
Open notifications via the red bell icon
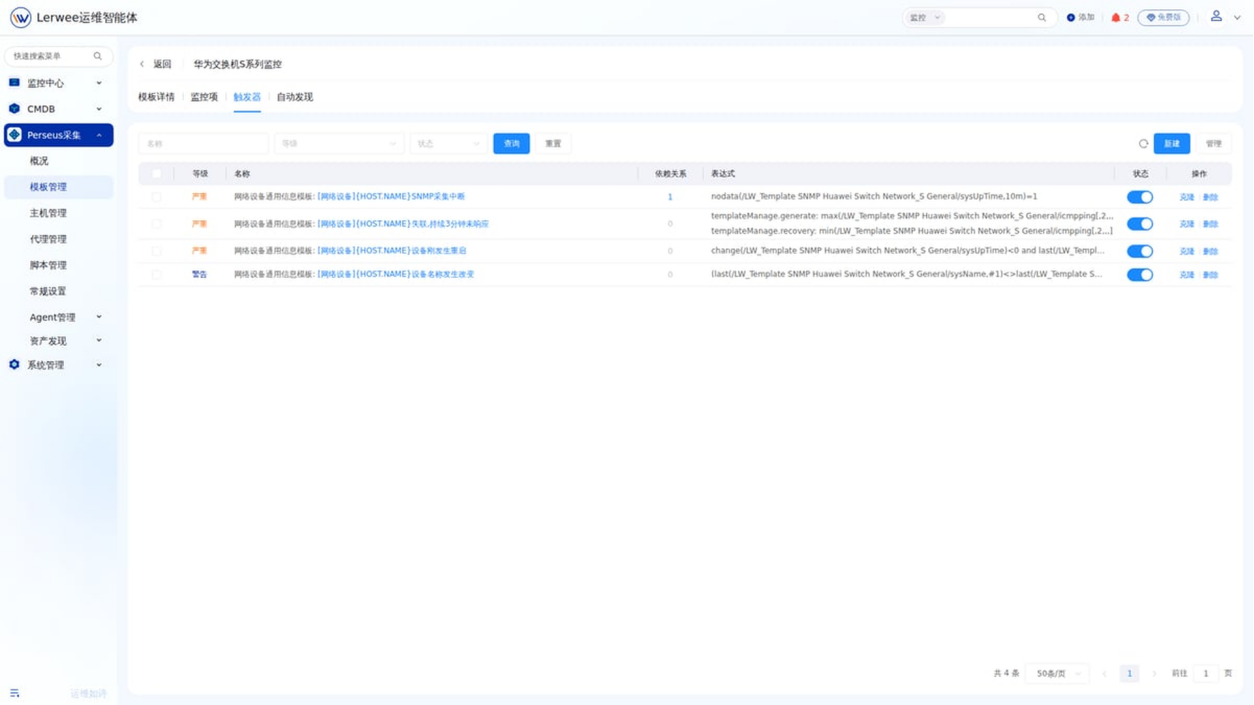(1116, 18)
